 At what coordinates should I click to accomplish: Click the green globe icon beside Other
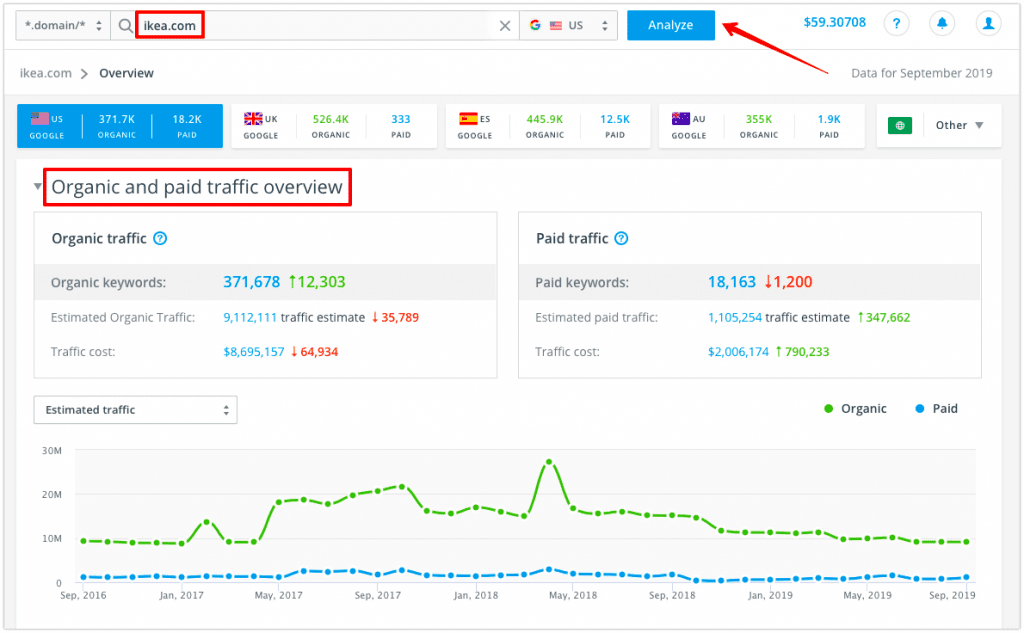click(899, 125)
